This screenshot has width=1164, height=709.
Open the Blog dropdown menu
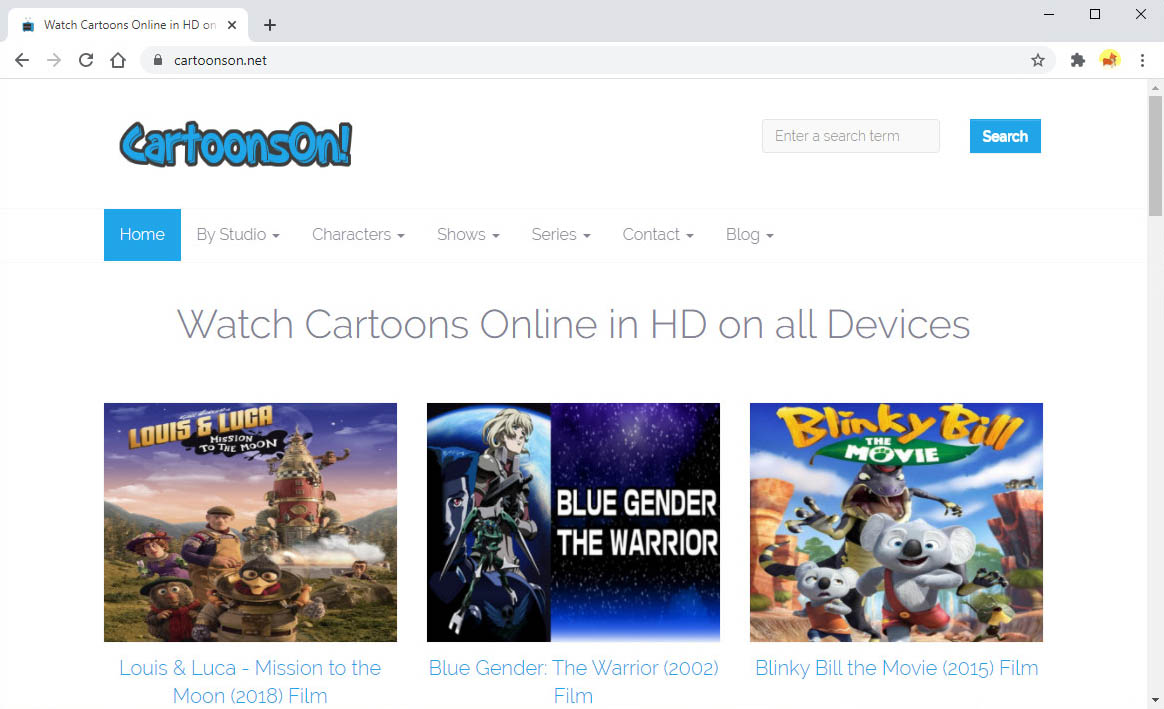point(749,234)
